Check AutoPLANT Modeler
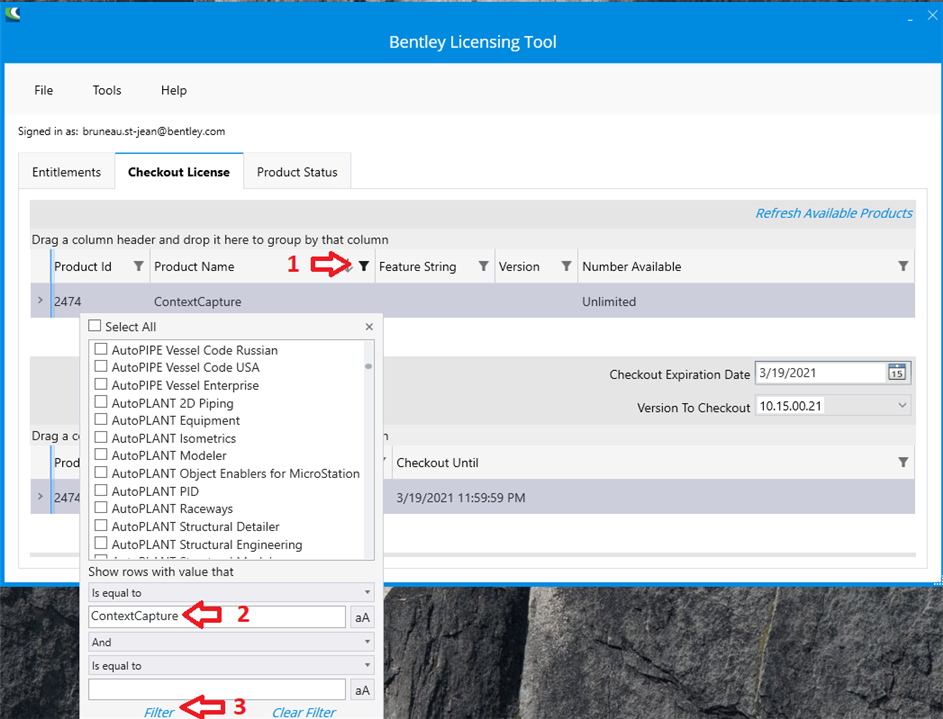The image size is (943, 719). point(101,454)
